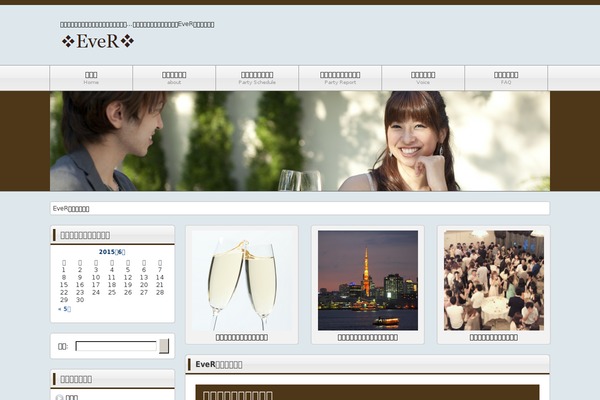Viewport: 600px width, 400px height.
Task: Select day 24 in the calendar
Action: click(96, 292)
